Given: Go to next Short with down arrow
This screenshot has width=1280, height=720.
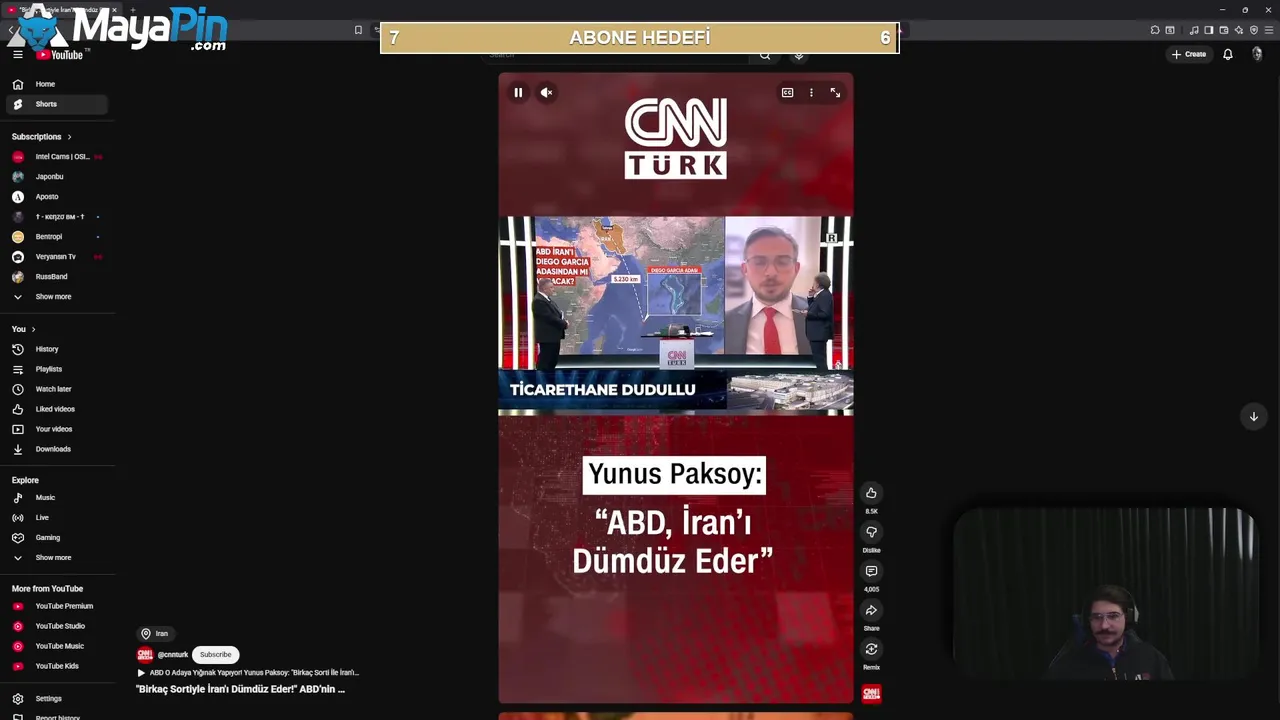Looking at the screenshot, I should pos(1253,416).
